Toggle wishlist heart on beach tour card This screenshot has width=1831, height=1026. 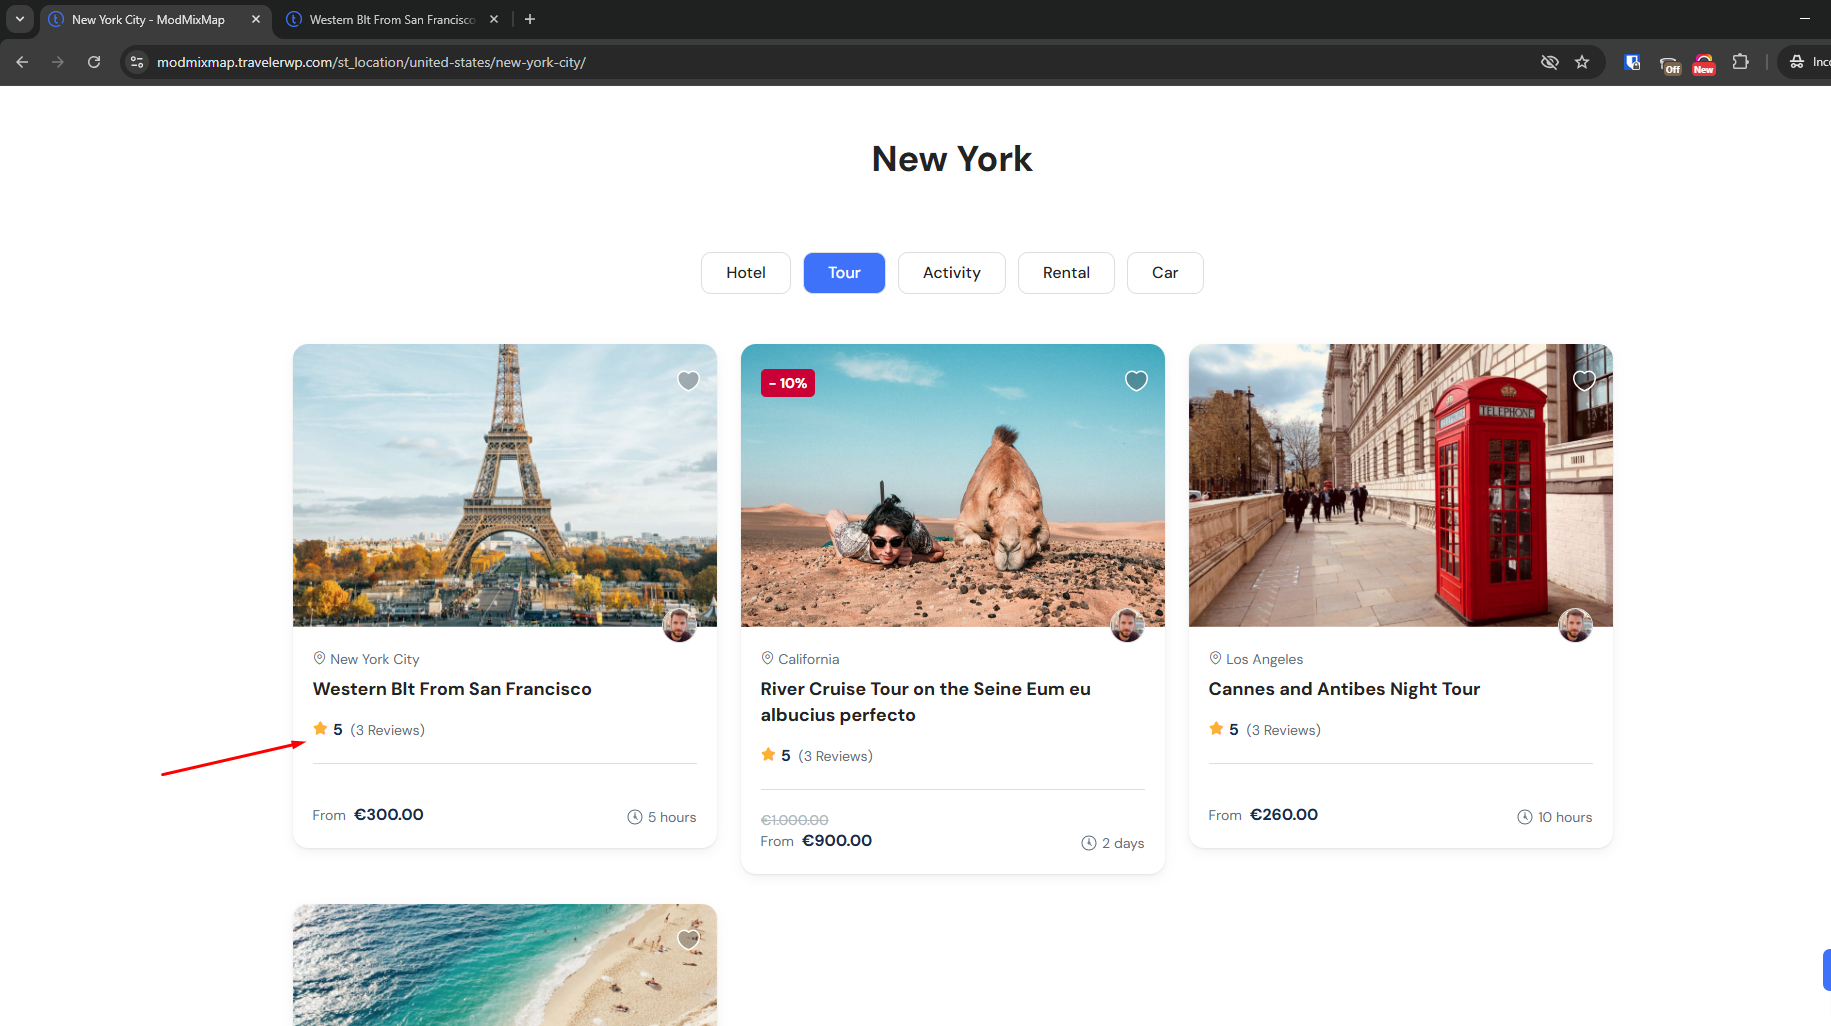(x=688, y=940)
